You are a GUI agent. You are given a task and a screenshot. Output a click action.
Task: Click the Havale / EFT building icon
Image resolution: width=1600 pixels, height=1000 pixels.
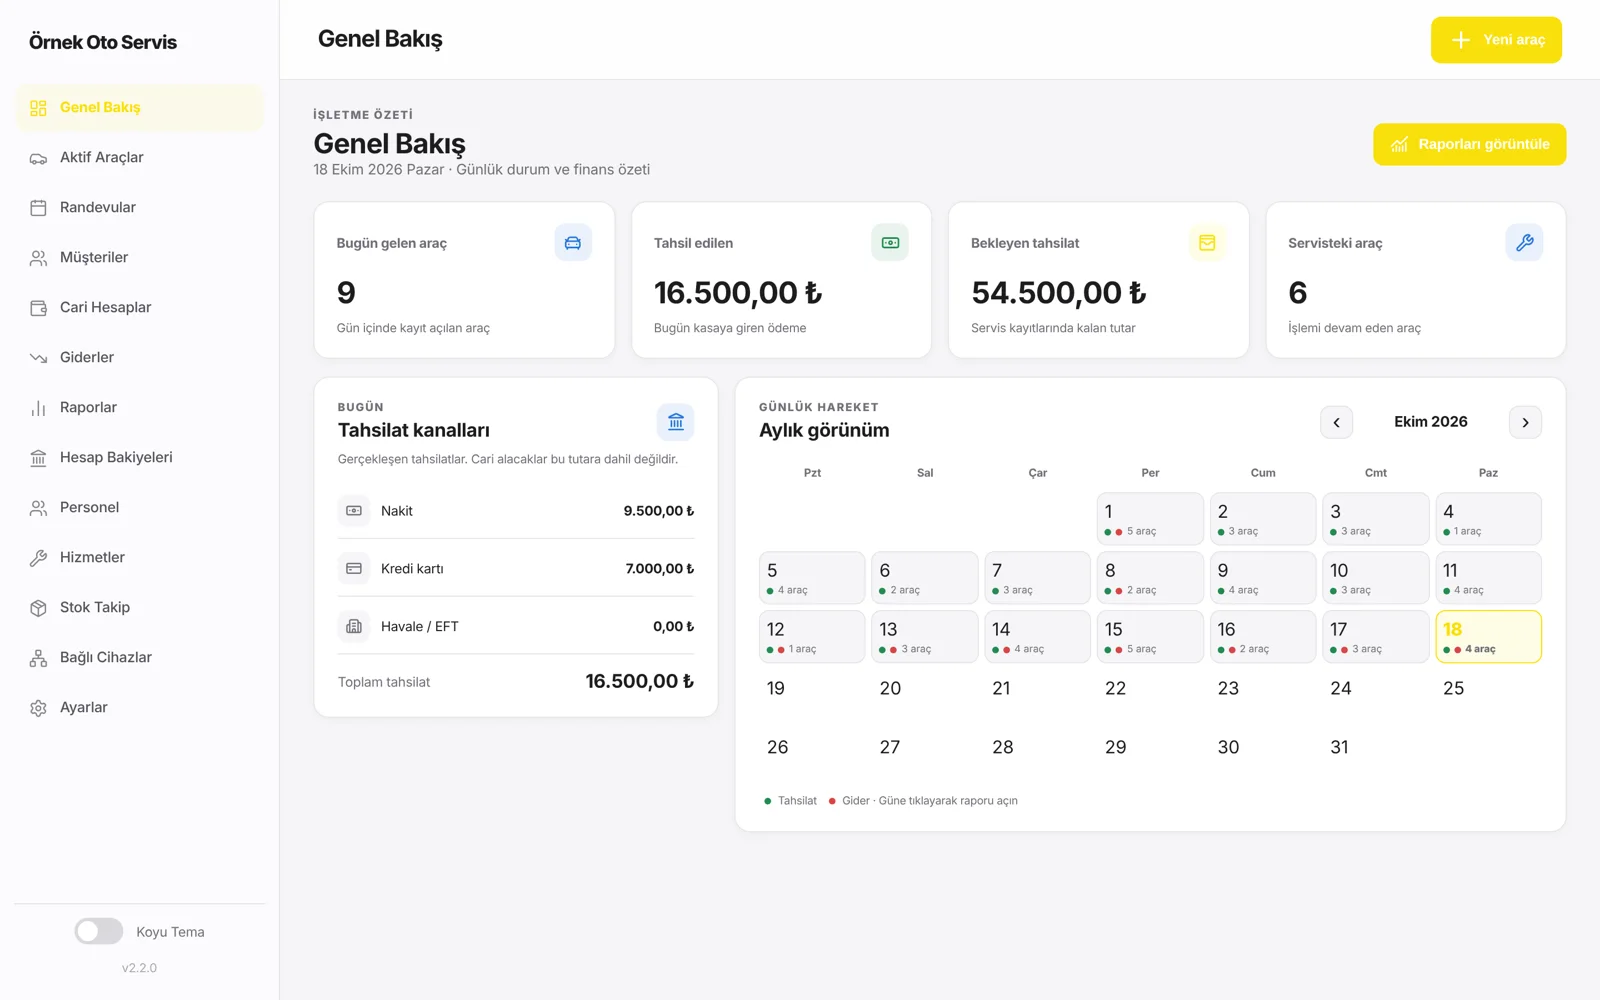[x=354, y=627]
